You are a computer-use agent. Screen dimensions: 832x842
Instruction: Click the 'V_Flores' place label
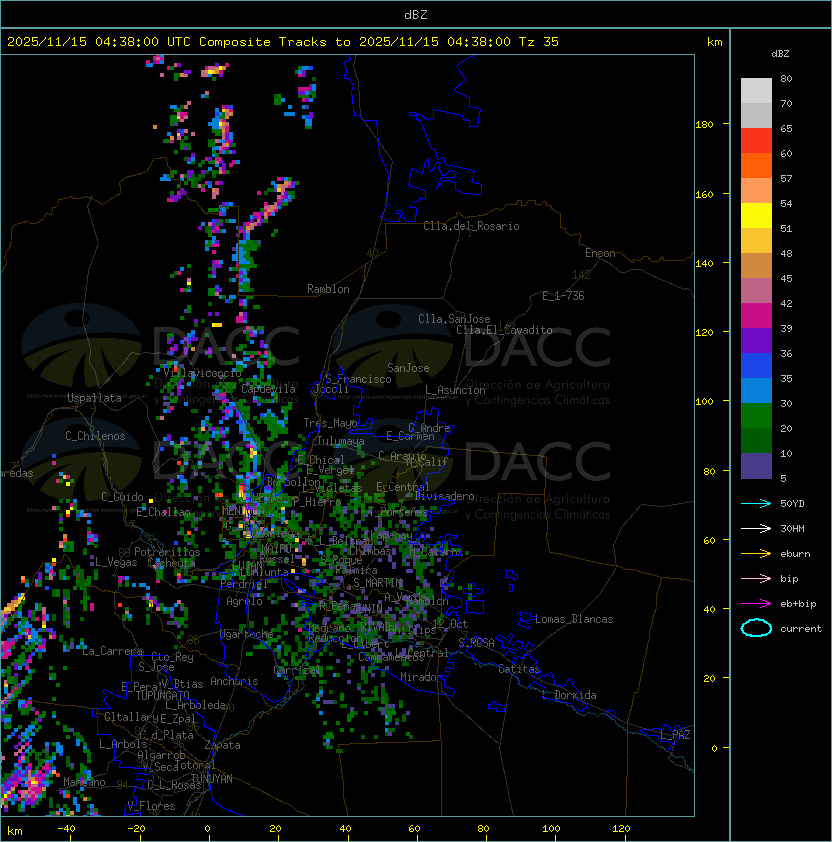tap(151, 806)
